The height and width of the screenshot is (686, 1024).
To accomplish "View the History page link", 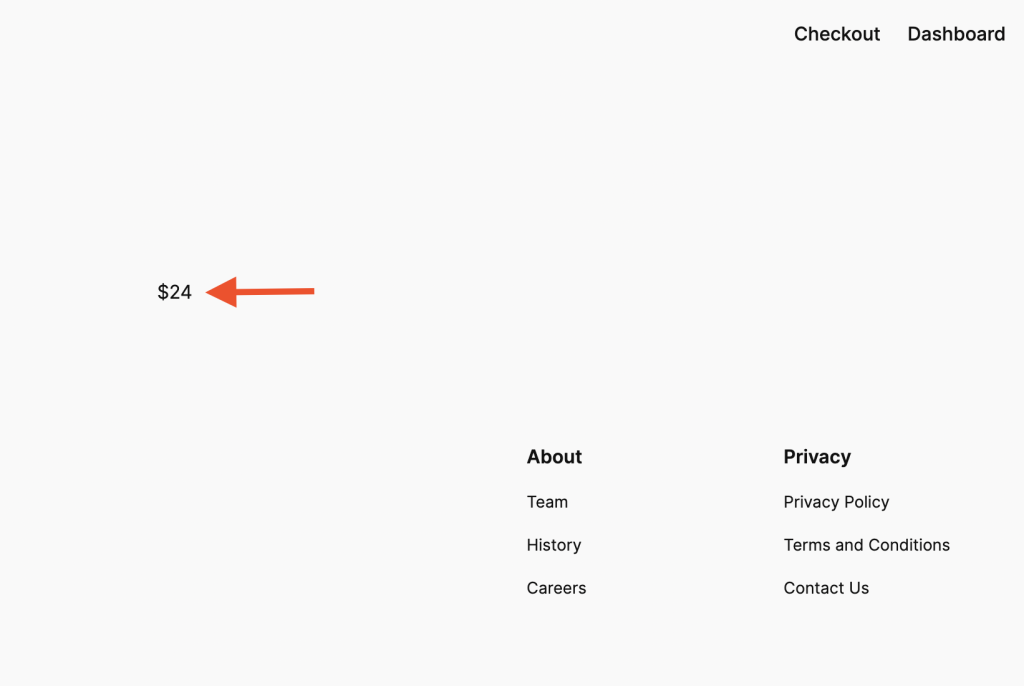I will pos(554,545).
